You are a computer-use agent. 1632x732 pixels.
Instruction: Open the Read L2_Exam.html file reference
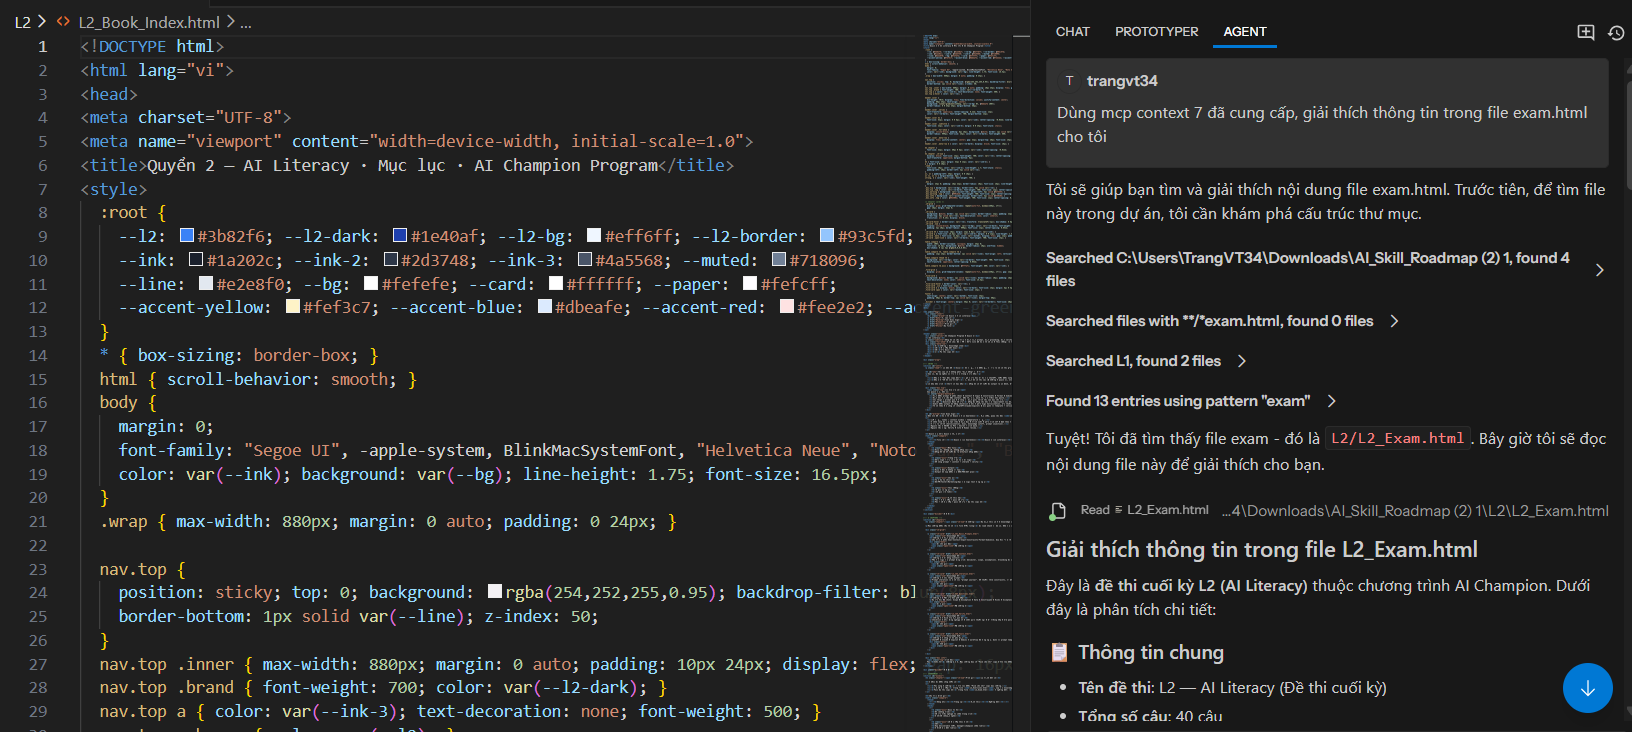tap(1167, 510)
